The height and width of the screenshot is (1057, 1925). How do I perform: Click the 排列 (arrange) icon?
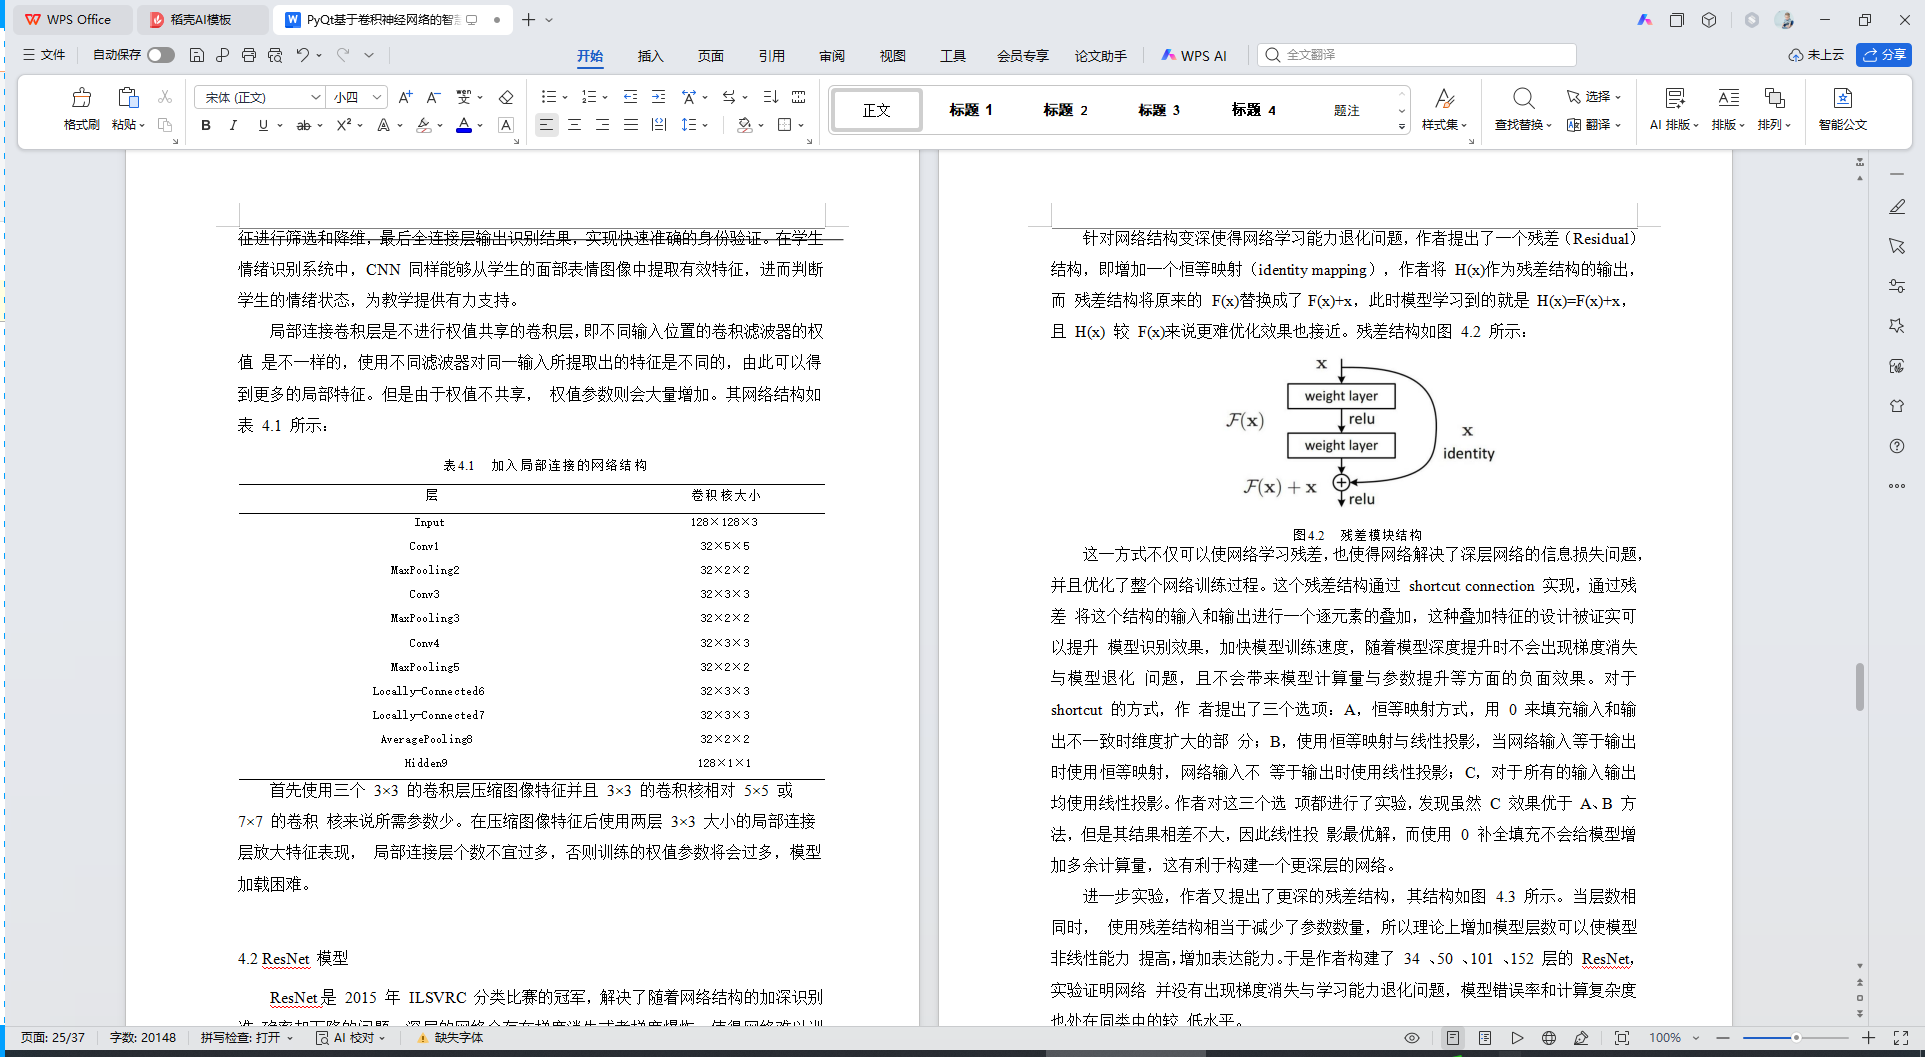point(1774,98)
